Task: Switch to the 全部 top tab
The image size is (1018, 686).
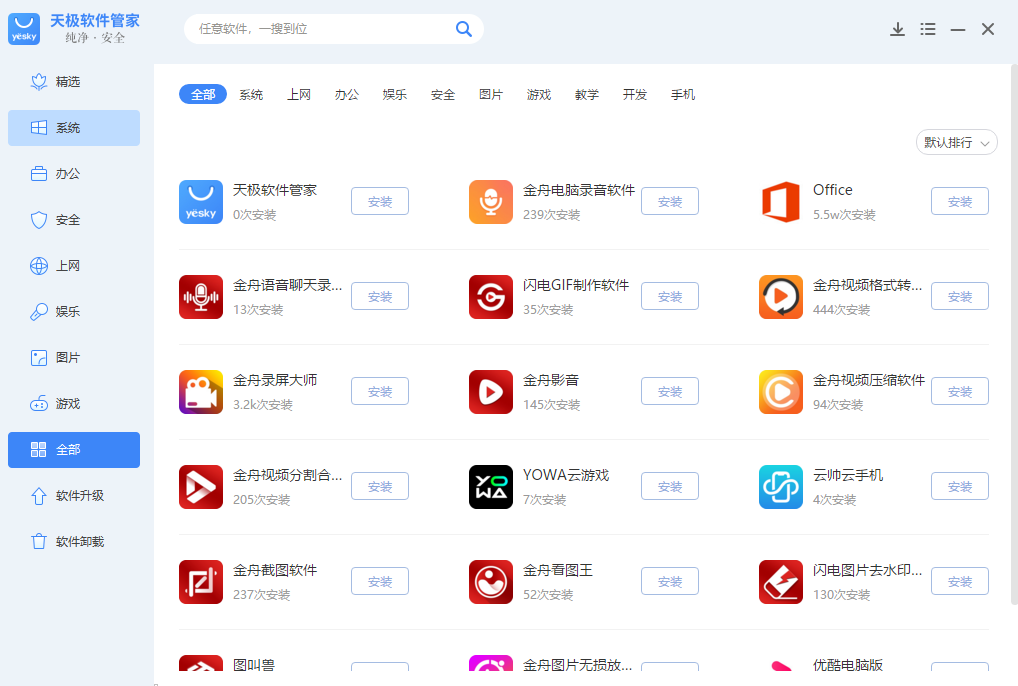Action: (203, 95)
